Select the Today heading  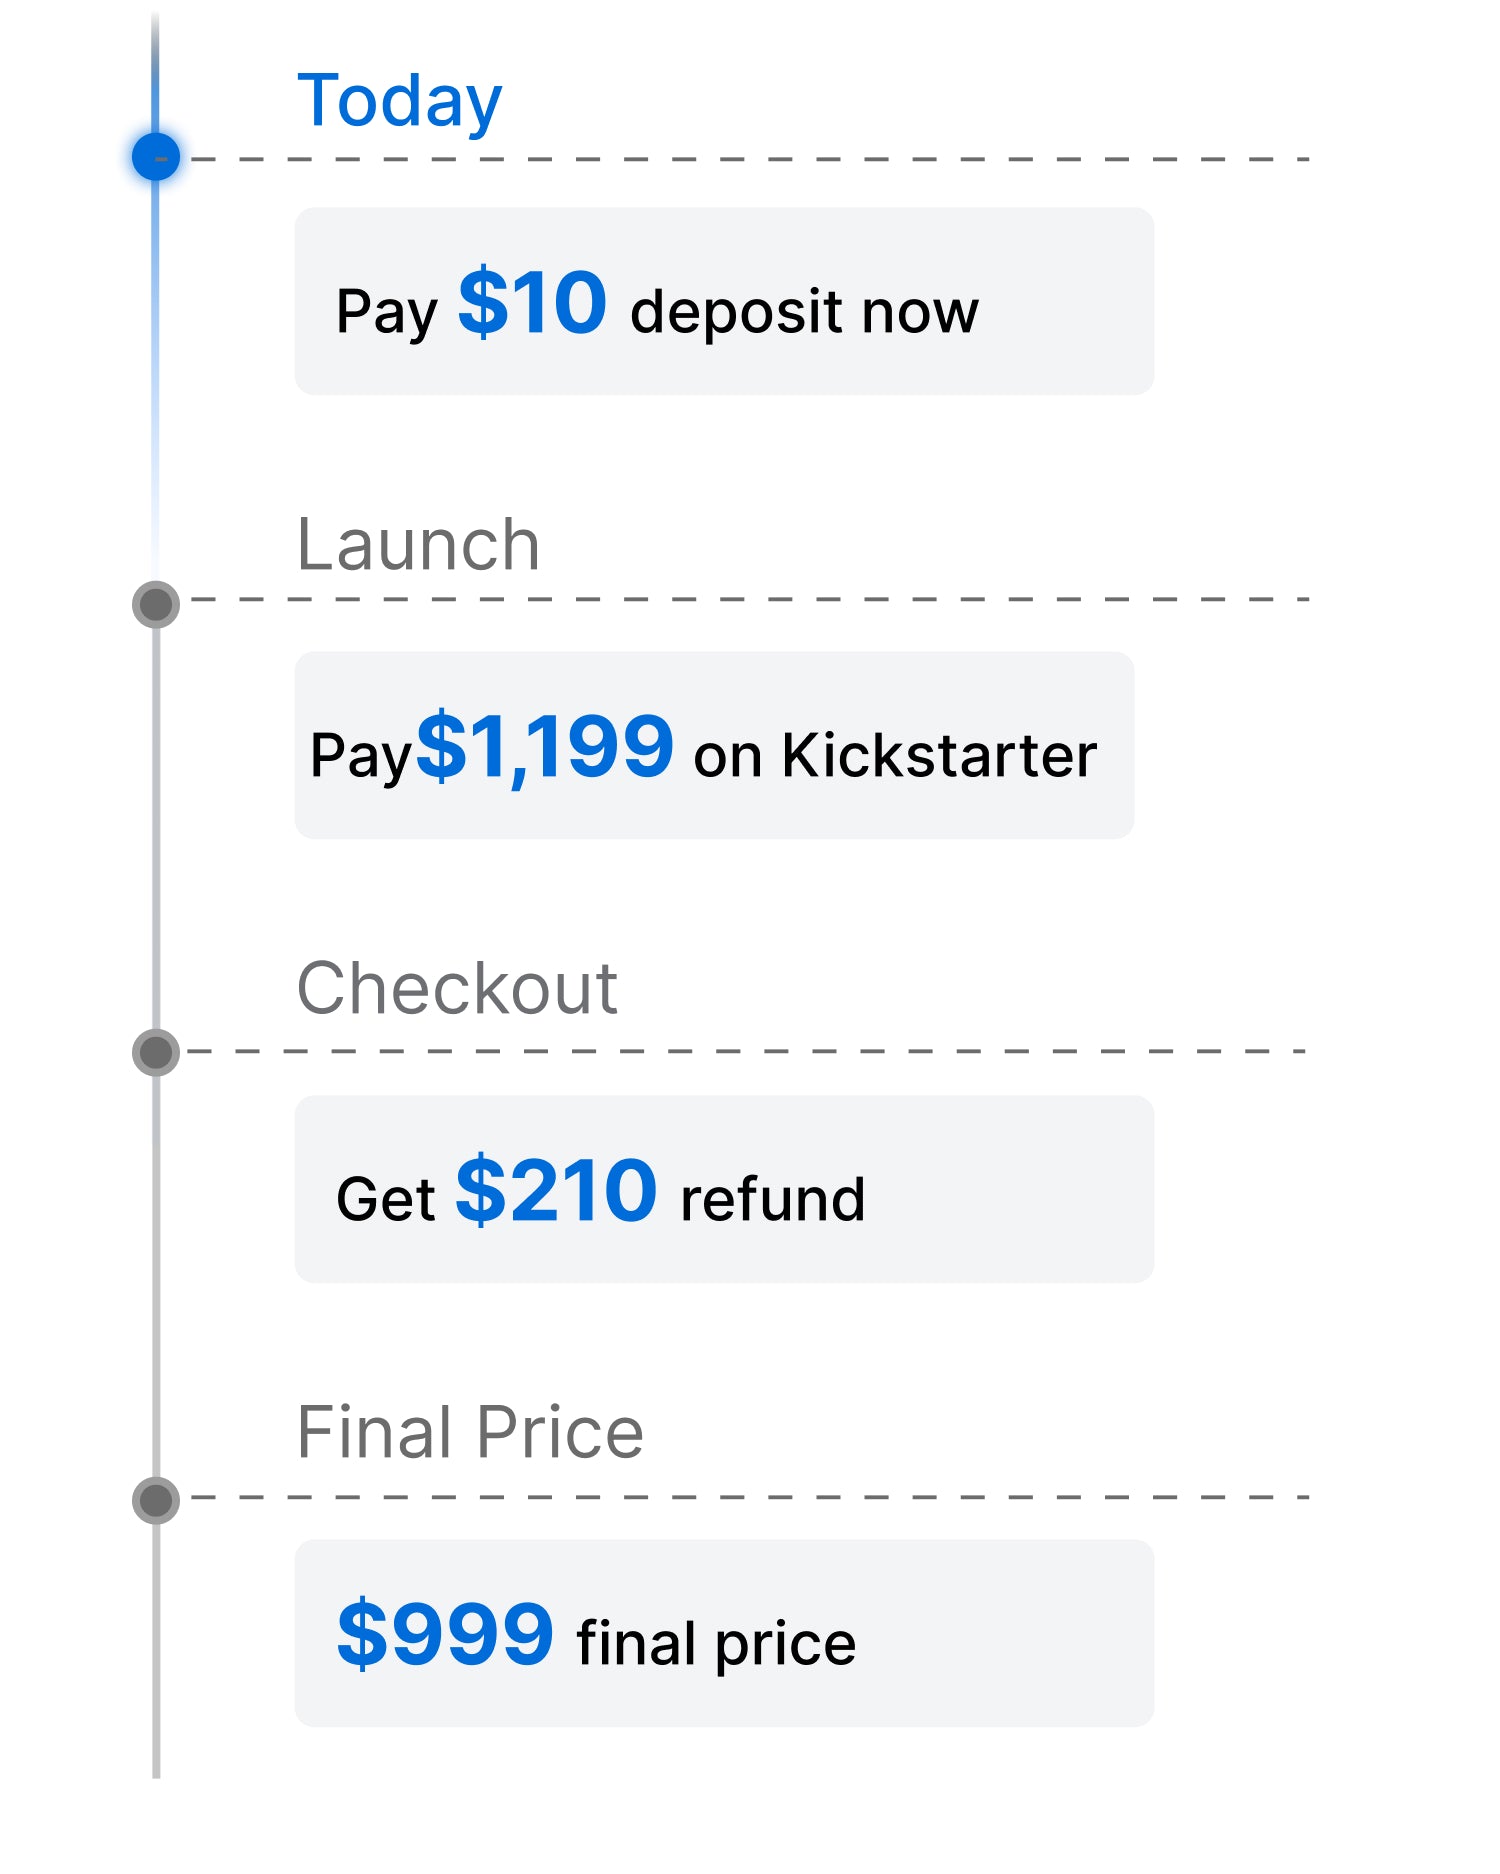pyautogui.click(x=400, y=102)
